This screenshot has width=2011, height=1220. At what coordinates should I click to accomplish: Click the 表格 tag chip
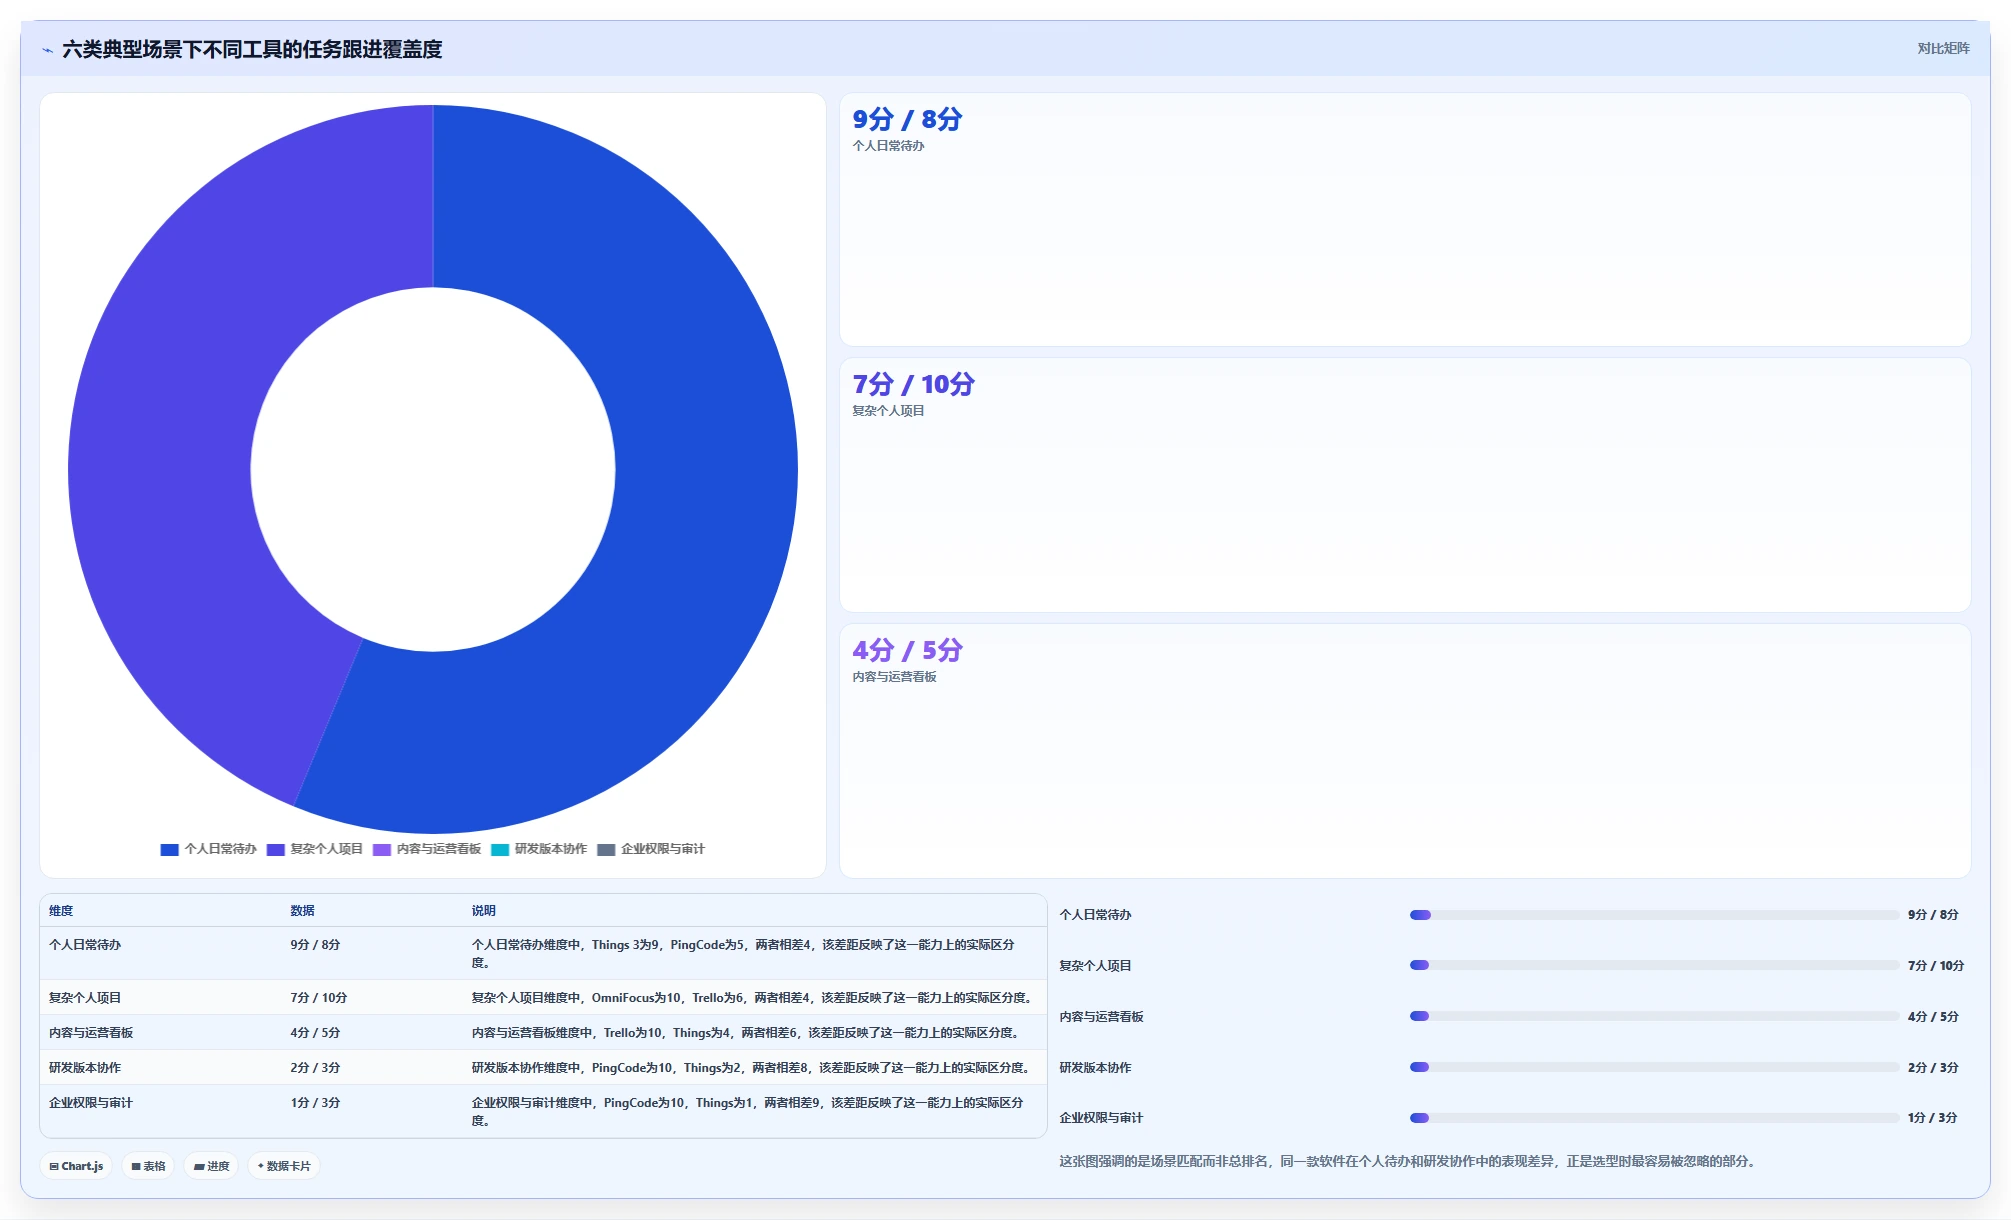coord(148,1166)
